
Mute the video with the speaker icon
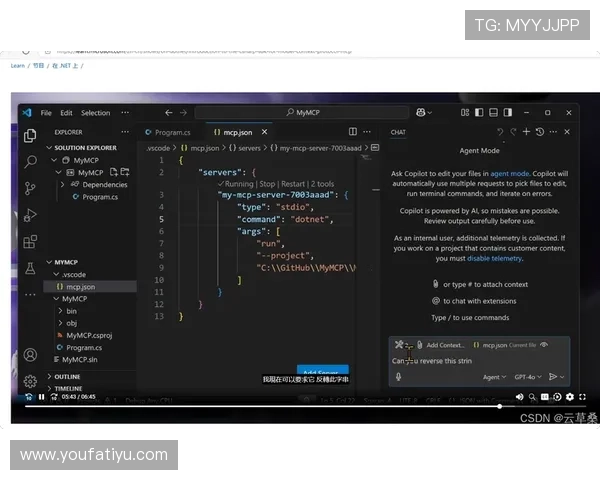[519, 397]
